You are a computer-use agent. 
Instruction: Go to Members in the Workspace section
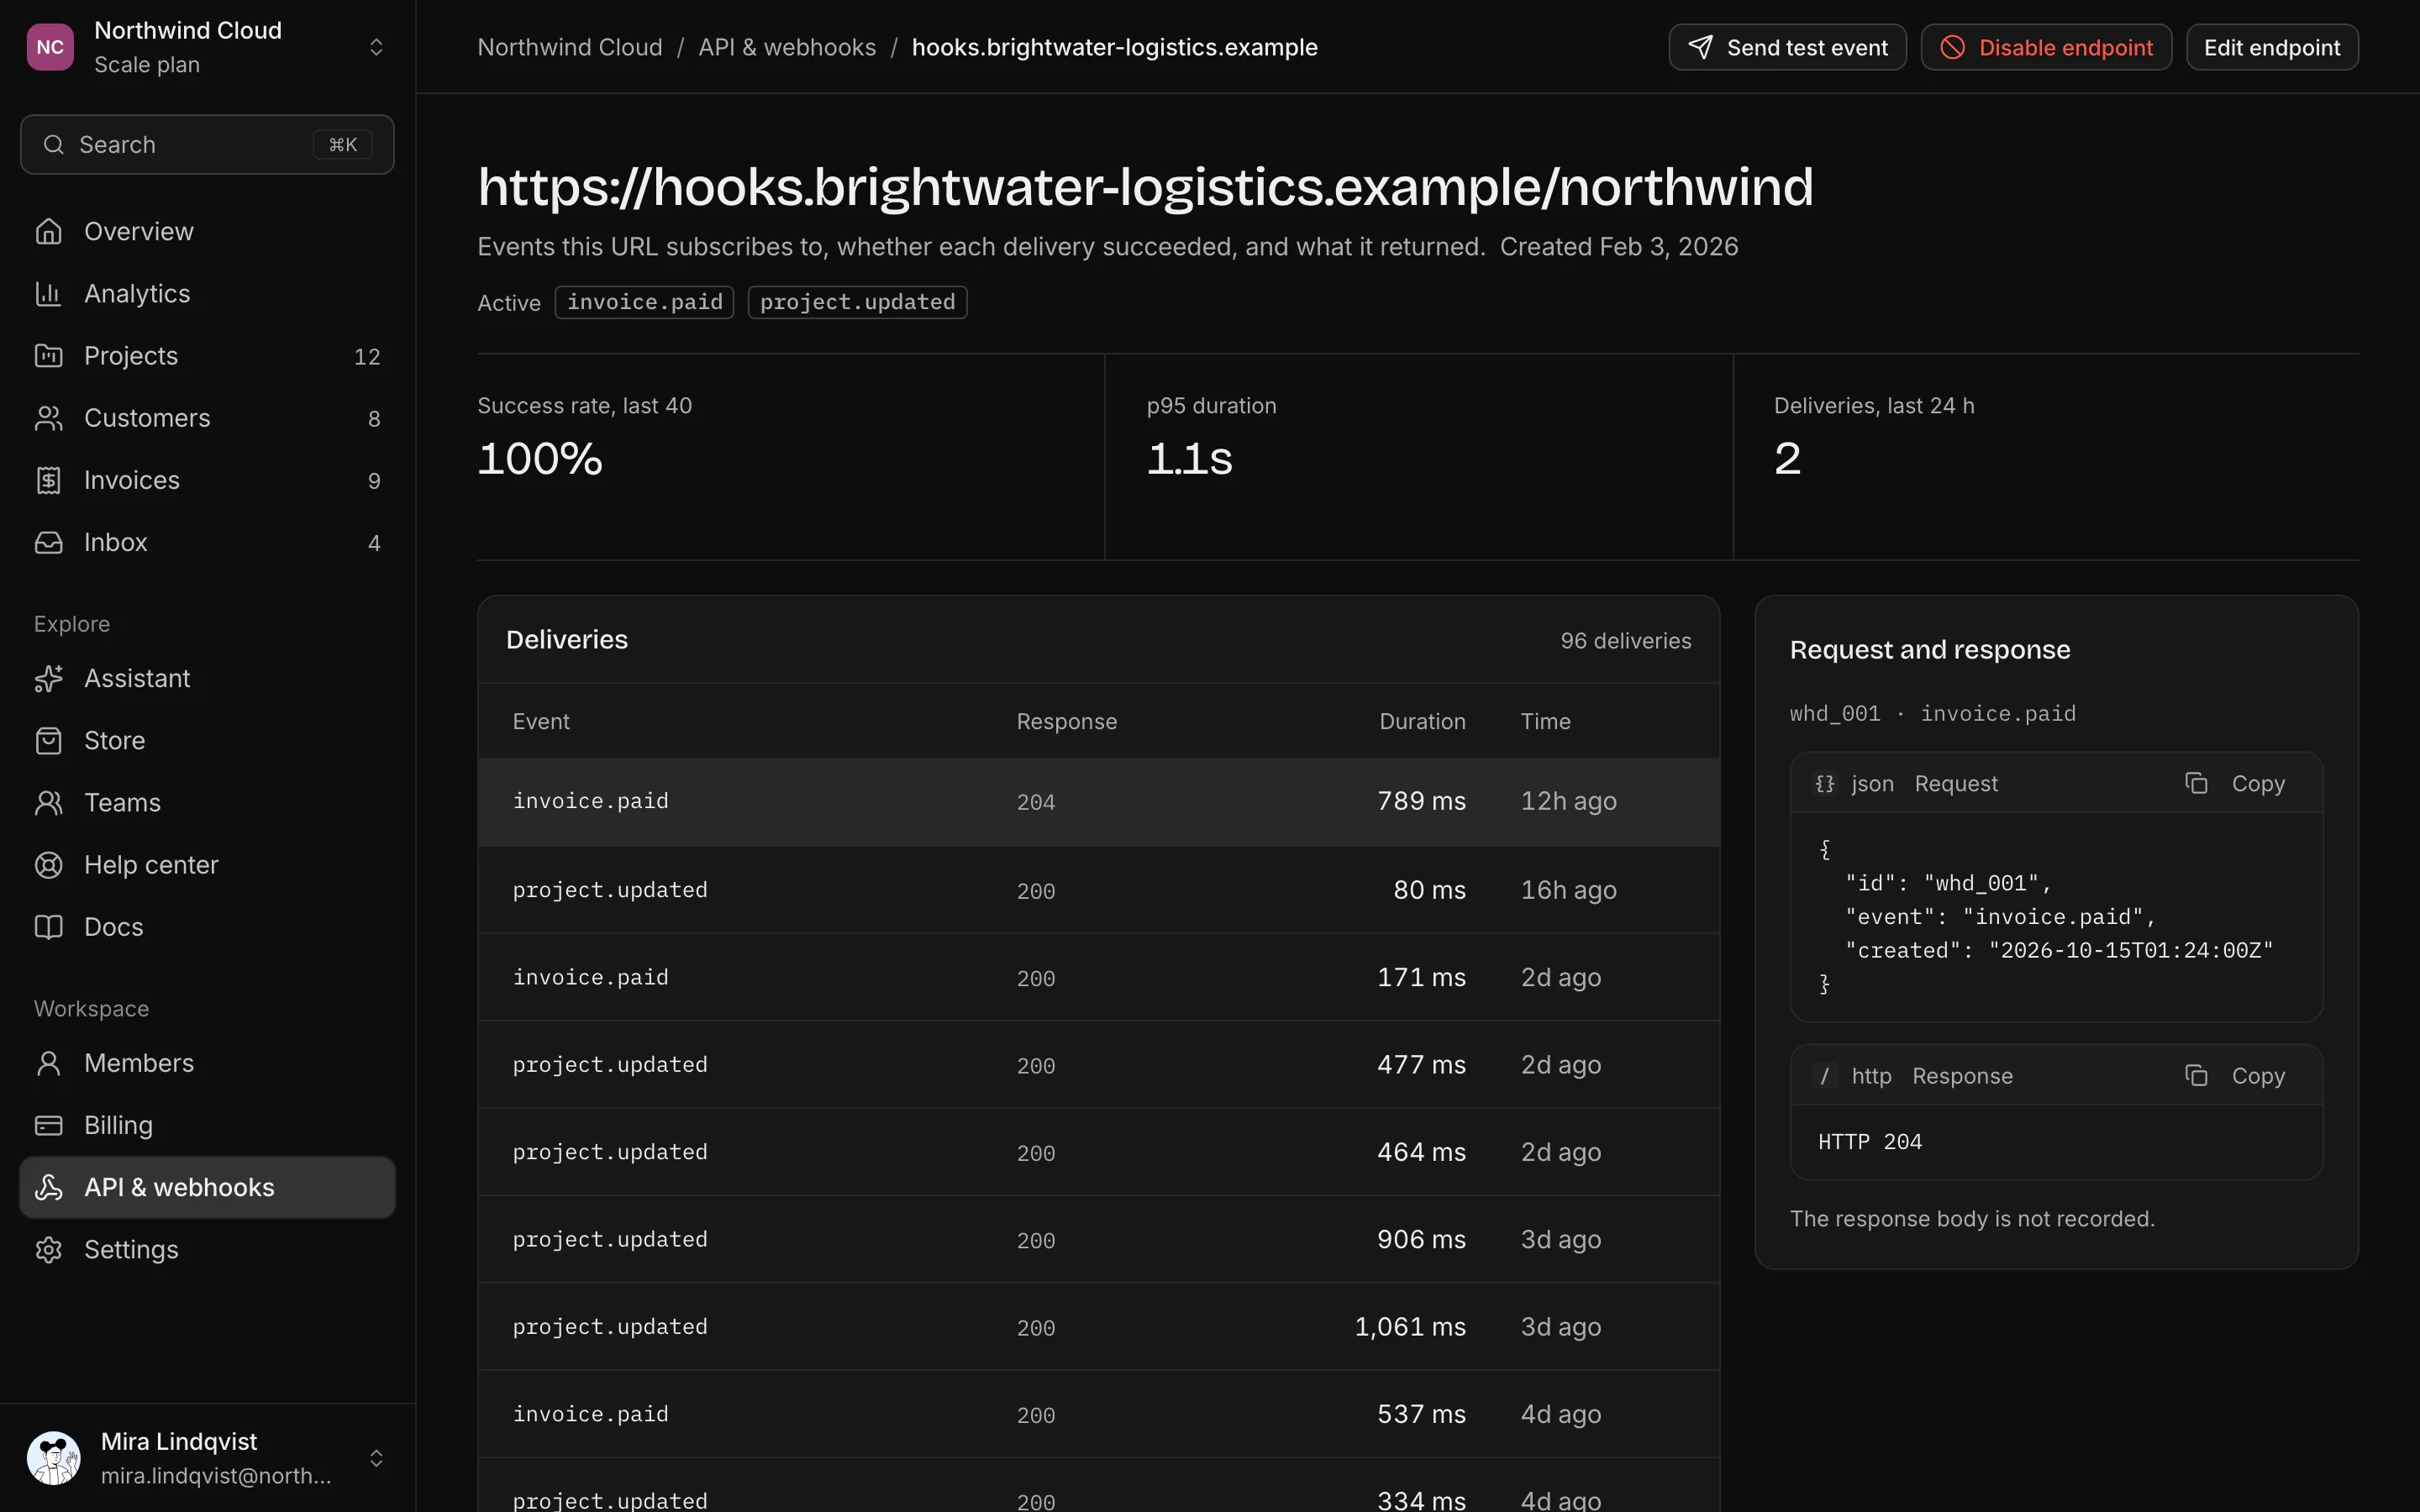coord(207,1063)
